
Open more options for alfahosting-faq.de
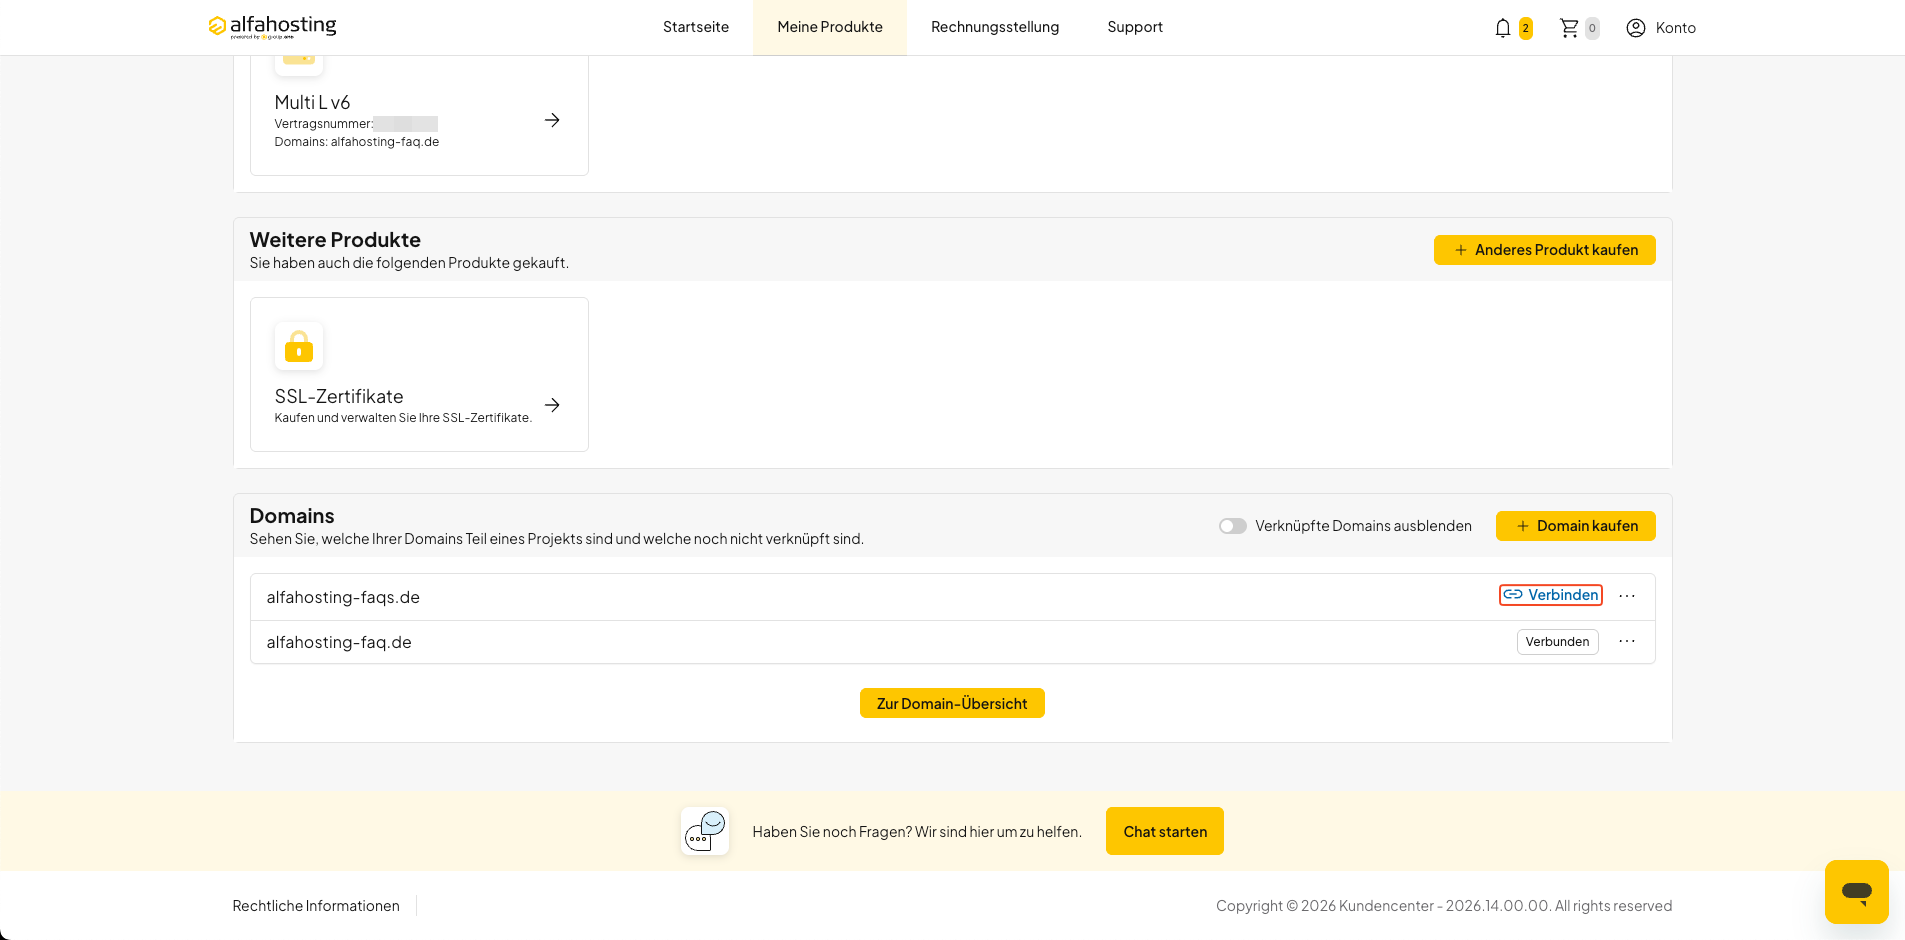(1627, 641)
